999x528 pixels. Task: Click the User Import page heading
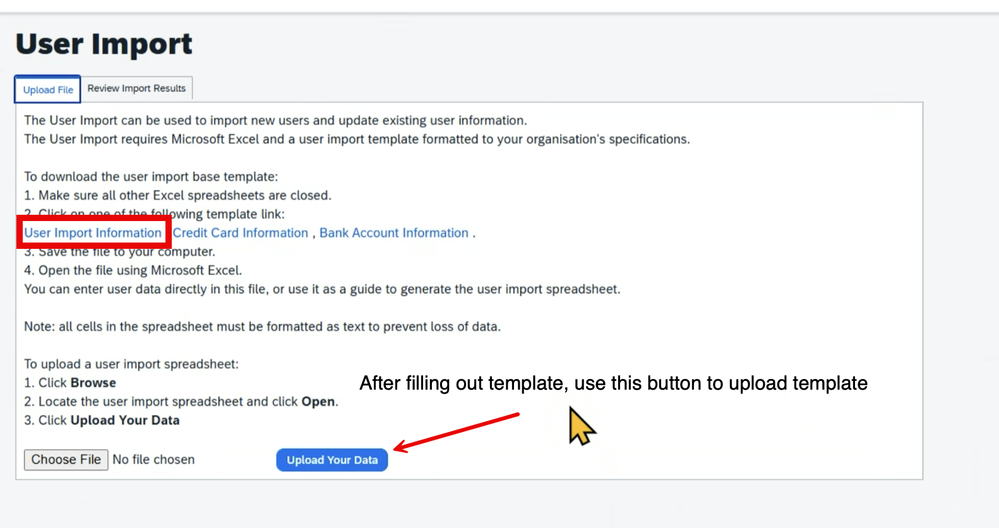[104, 44]
